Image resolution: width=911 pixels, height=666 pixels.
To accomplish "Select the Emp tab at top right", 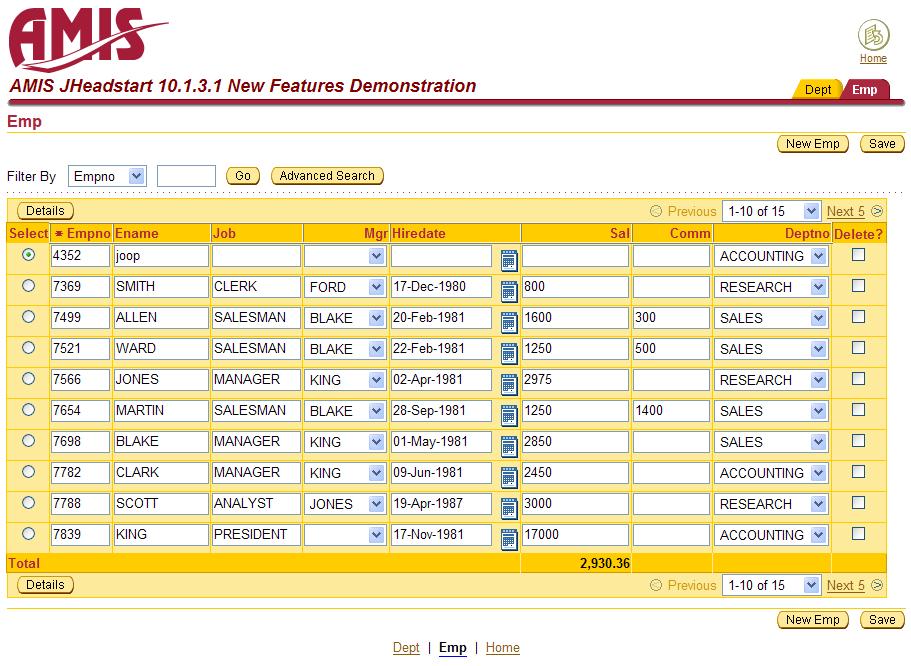I will point(865,90).
